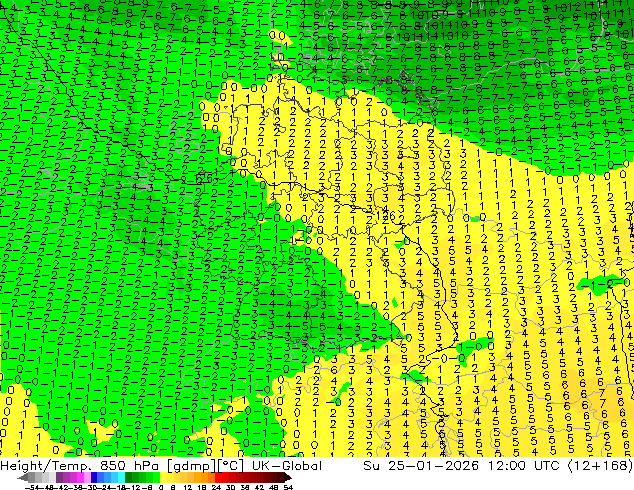Click the magenta swatch in the color legend

click(x=80, y=477)
